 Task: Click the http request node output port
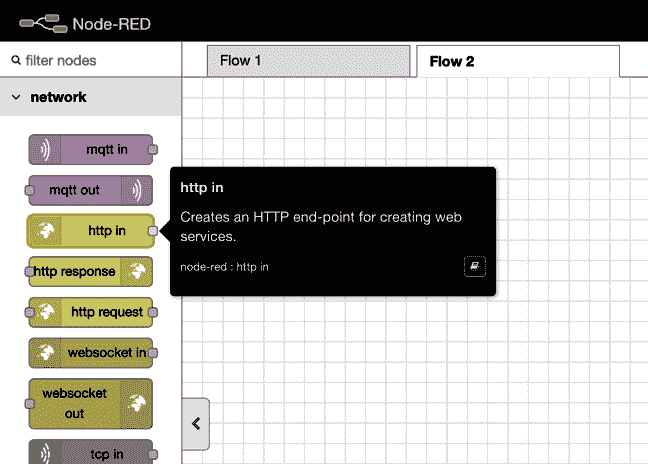point(153,312)
